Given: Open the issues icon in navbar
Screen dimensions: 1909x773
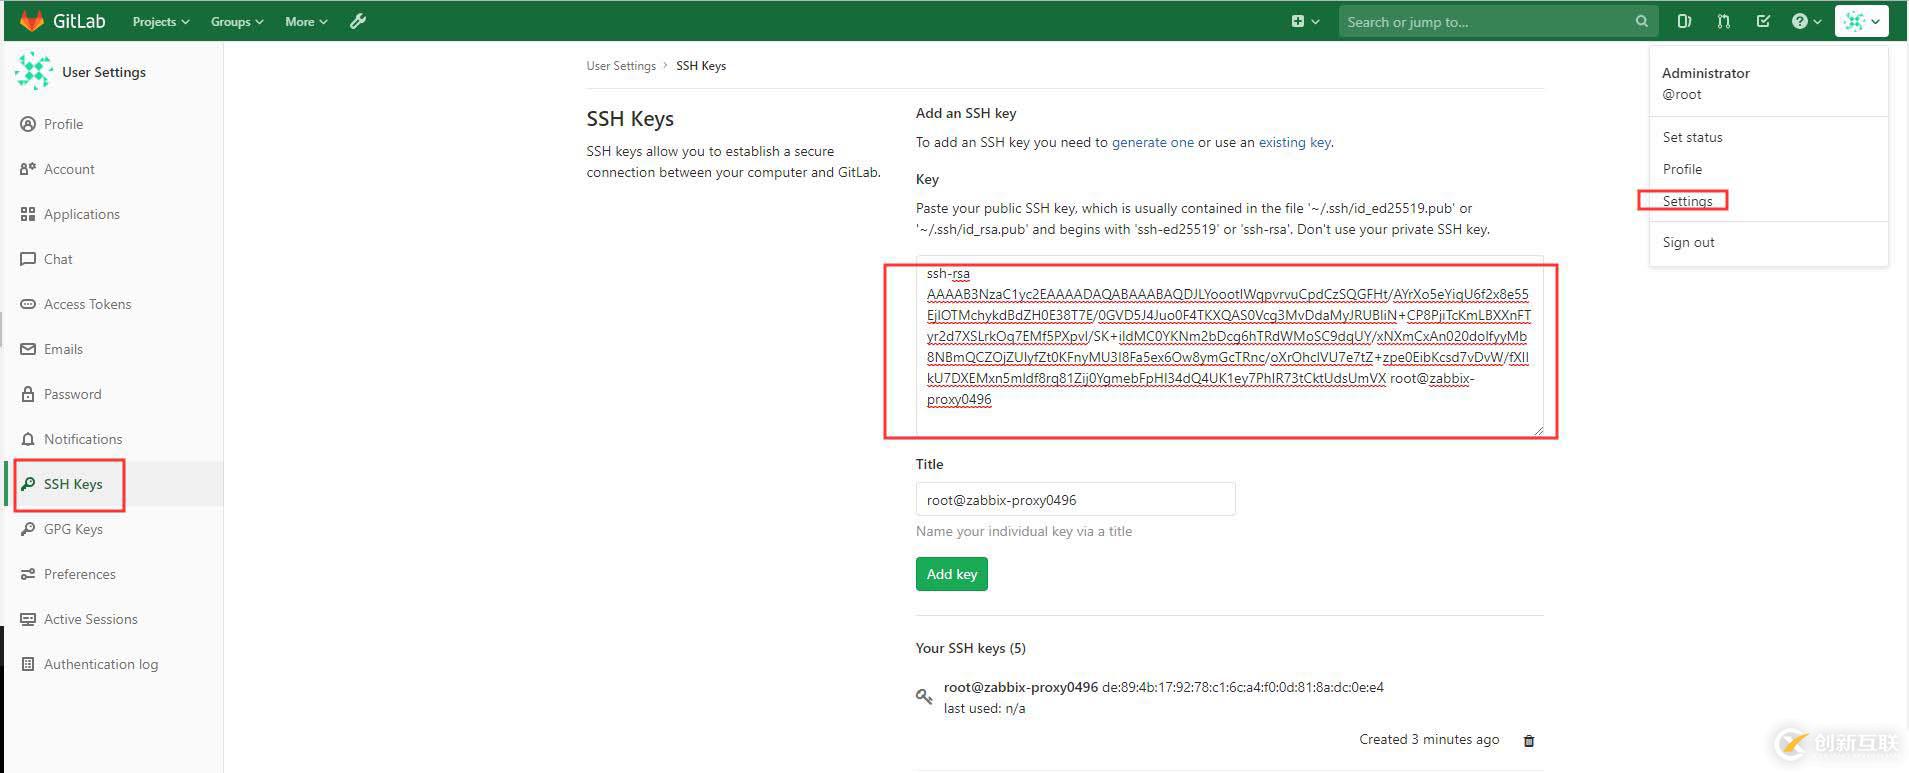Looking at the screenshot, I should [x=1684, y=21].
